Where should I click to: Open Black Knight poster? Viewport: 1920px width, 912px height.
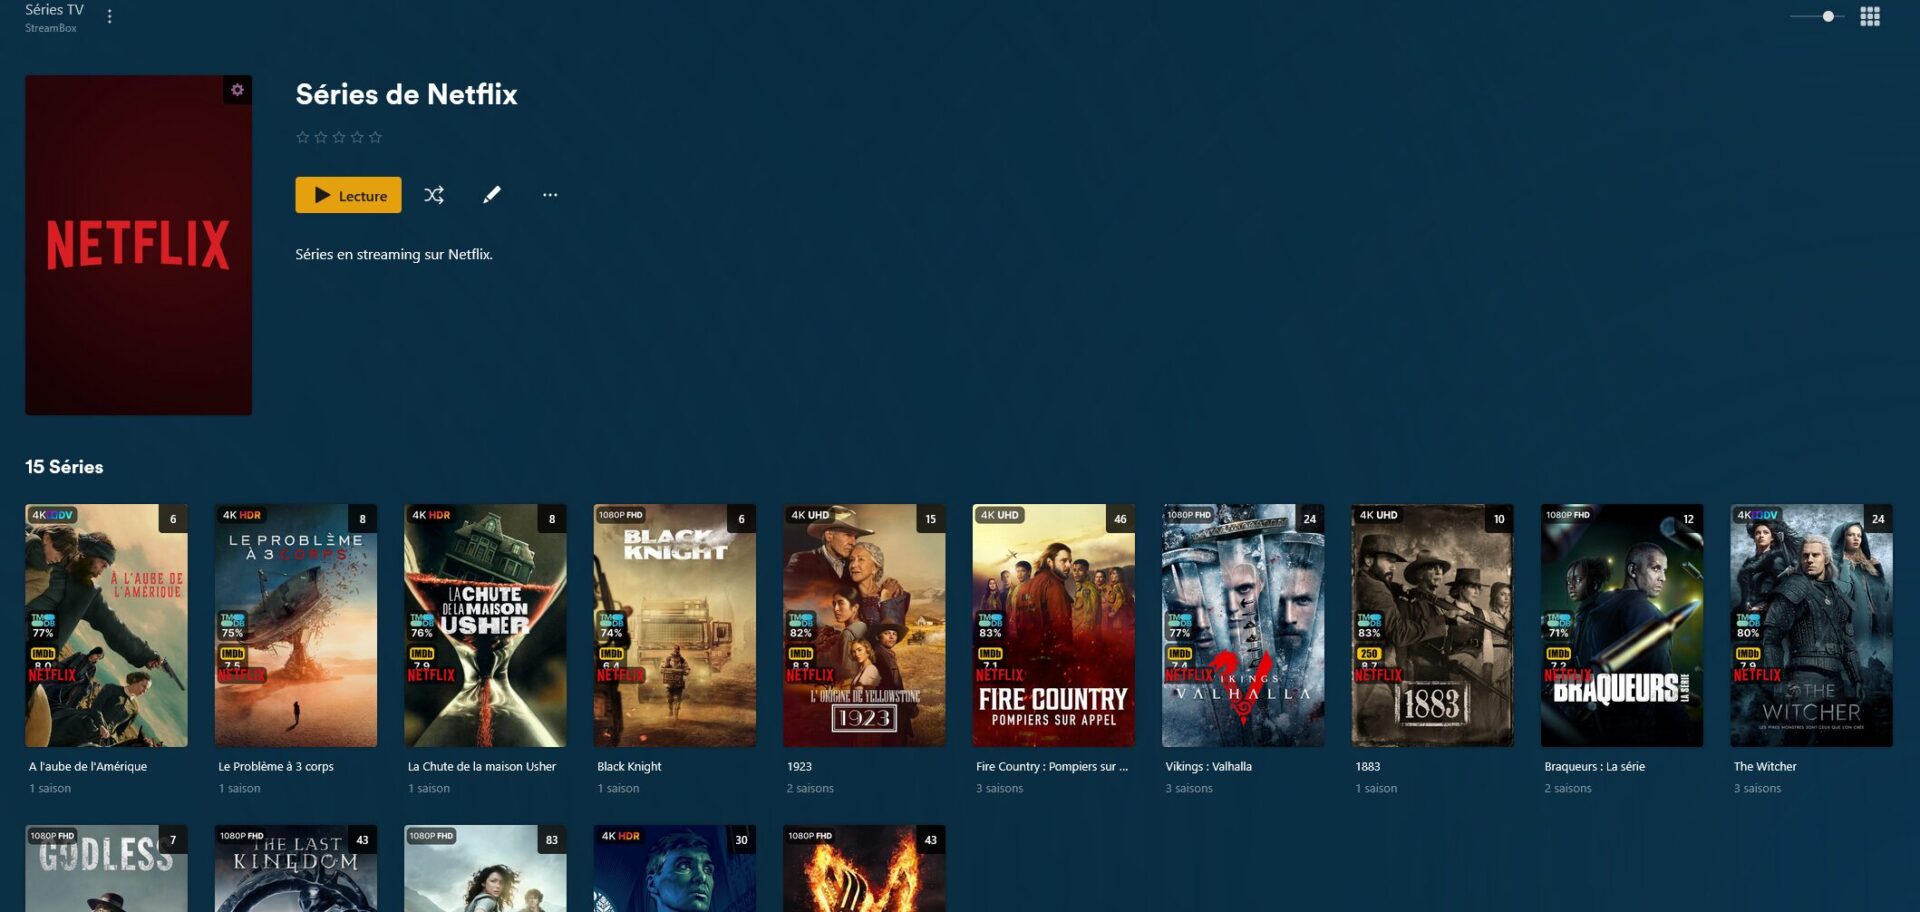[675, 625]
